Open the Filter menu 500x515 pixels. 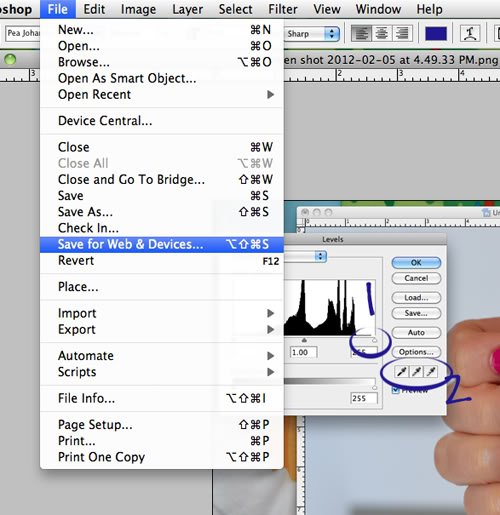[283, 9]
